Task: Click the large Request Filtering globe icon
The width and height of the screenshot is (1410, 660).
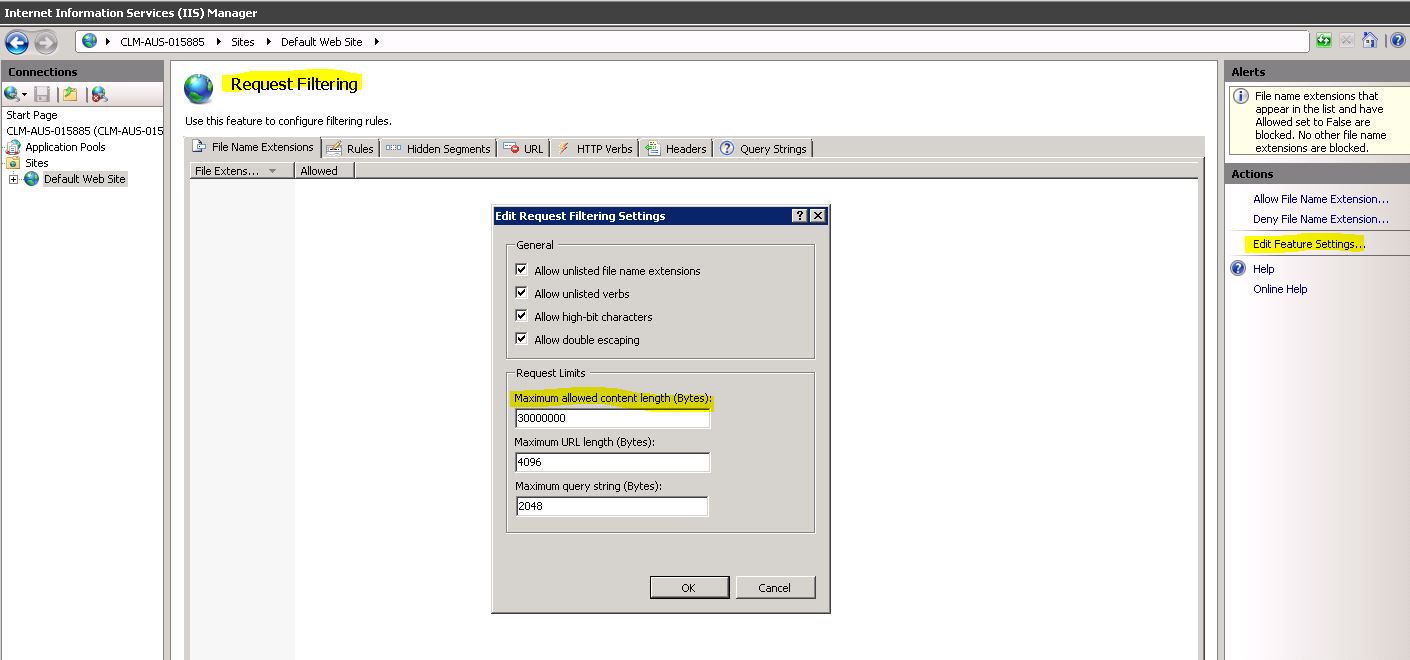Action: 199,88
